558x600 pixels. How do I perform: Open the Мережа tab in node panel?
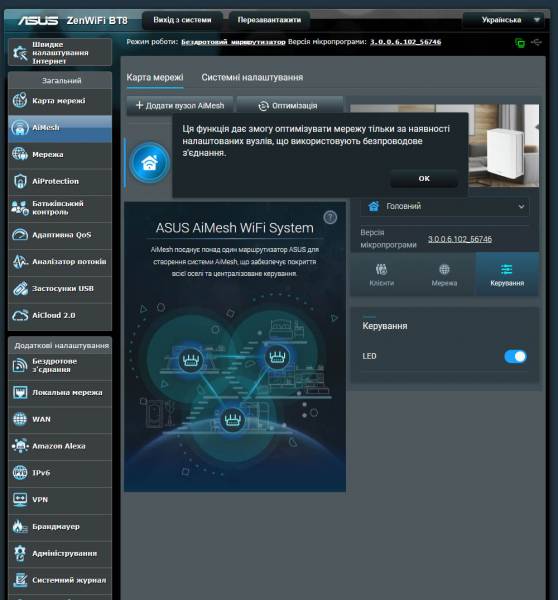point(444,275)
